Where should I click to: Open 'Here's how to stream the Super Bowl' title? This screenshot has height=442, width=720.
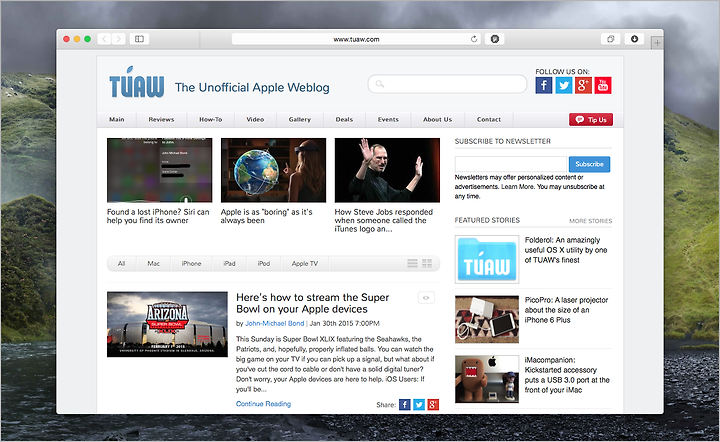click(x=313, y=303)
